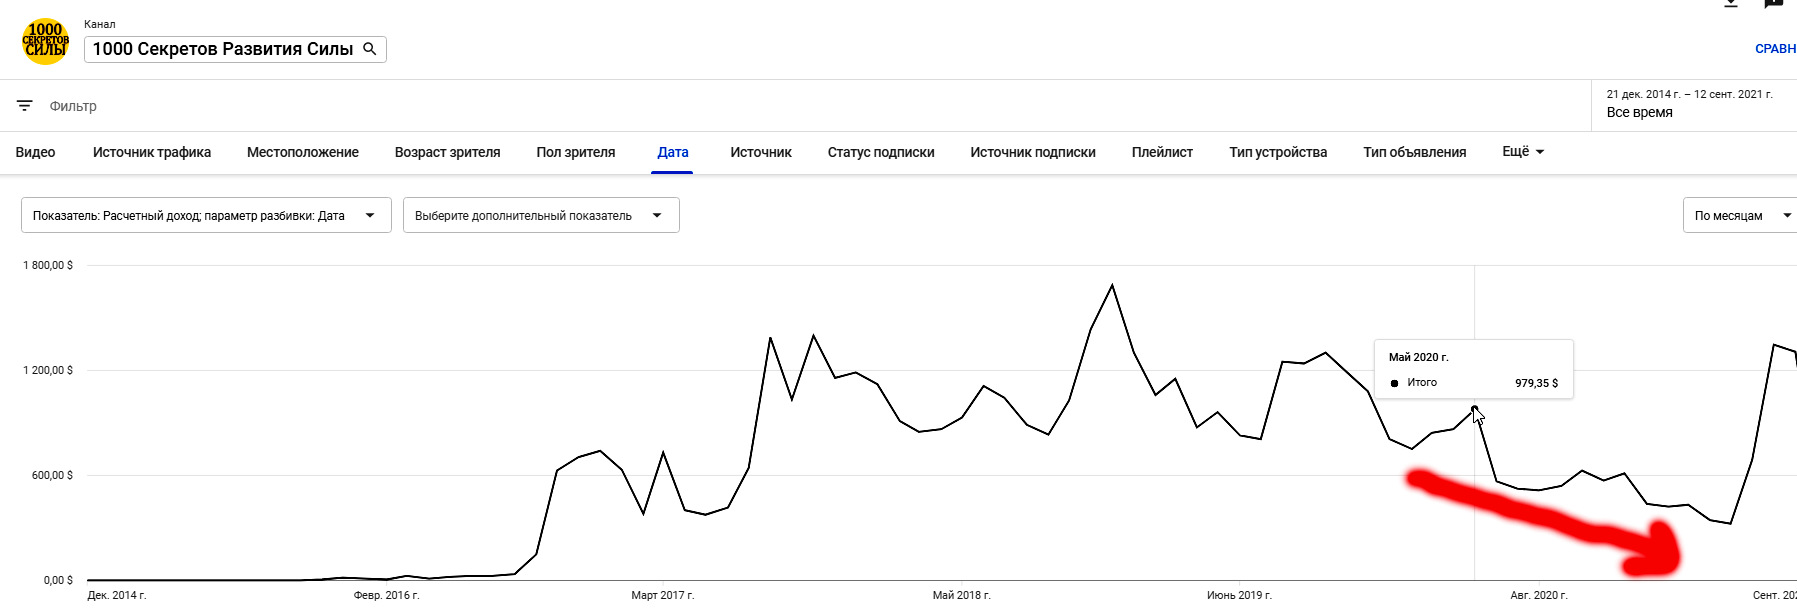Open the 'По месяцам' granularity dropdown
Screen dimensions: 1797x608
(1741, 215)
